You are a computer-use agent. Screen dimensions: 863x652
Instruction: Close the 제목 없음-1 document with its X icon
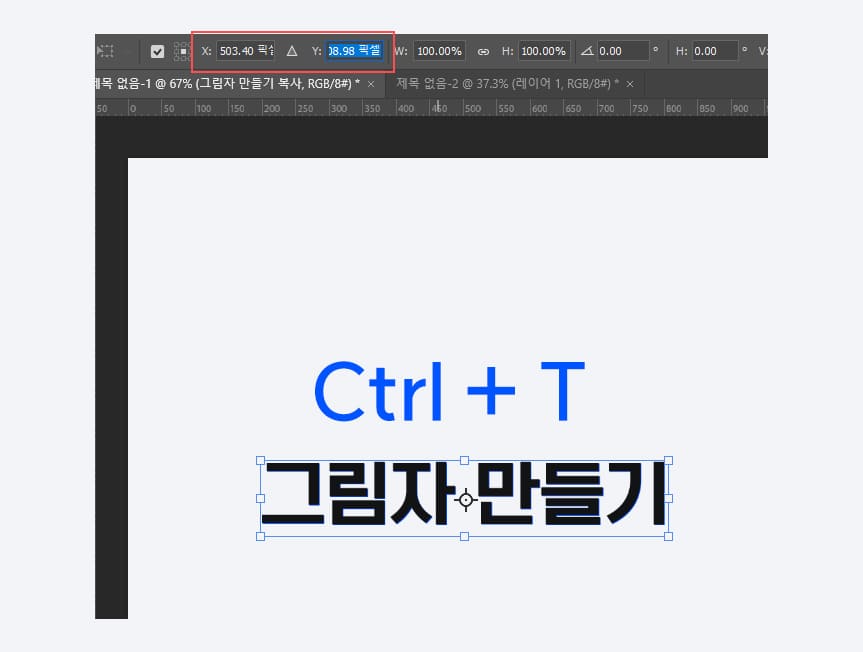pos(370,85)
